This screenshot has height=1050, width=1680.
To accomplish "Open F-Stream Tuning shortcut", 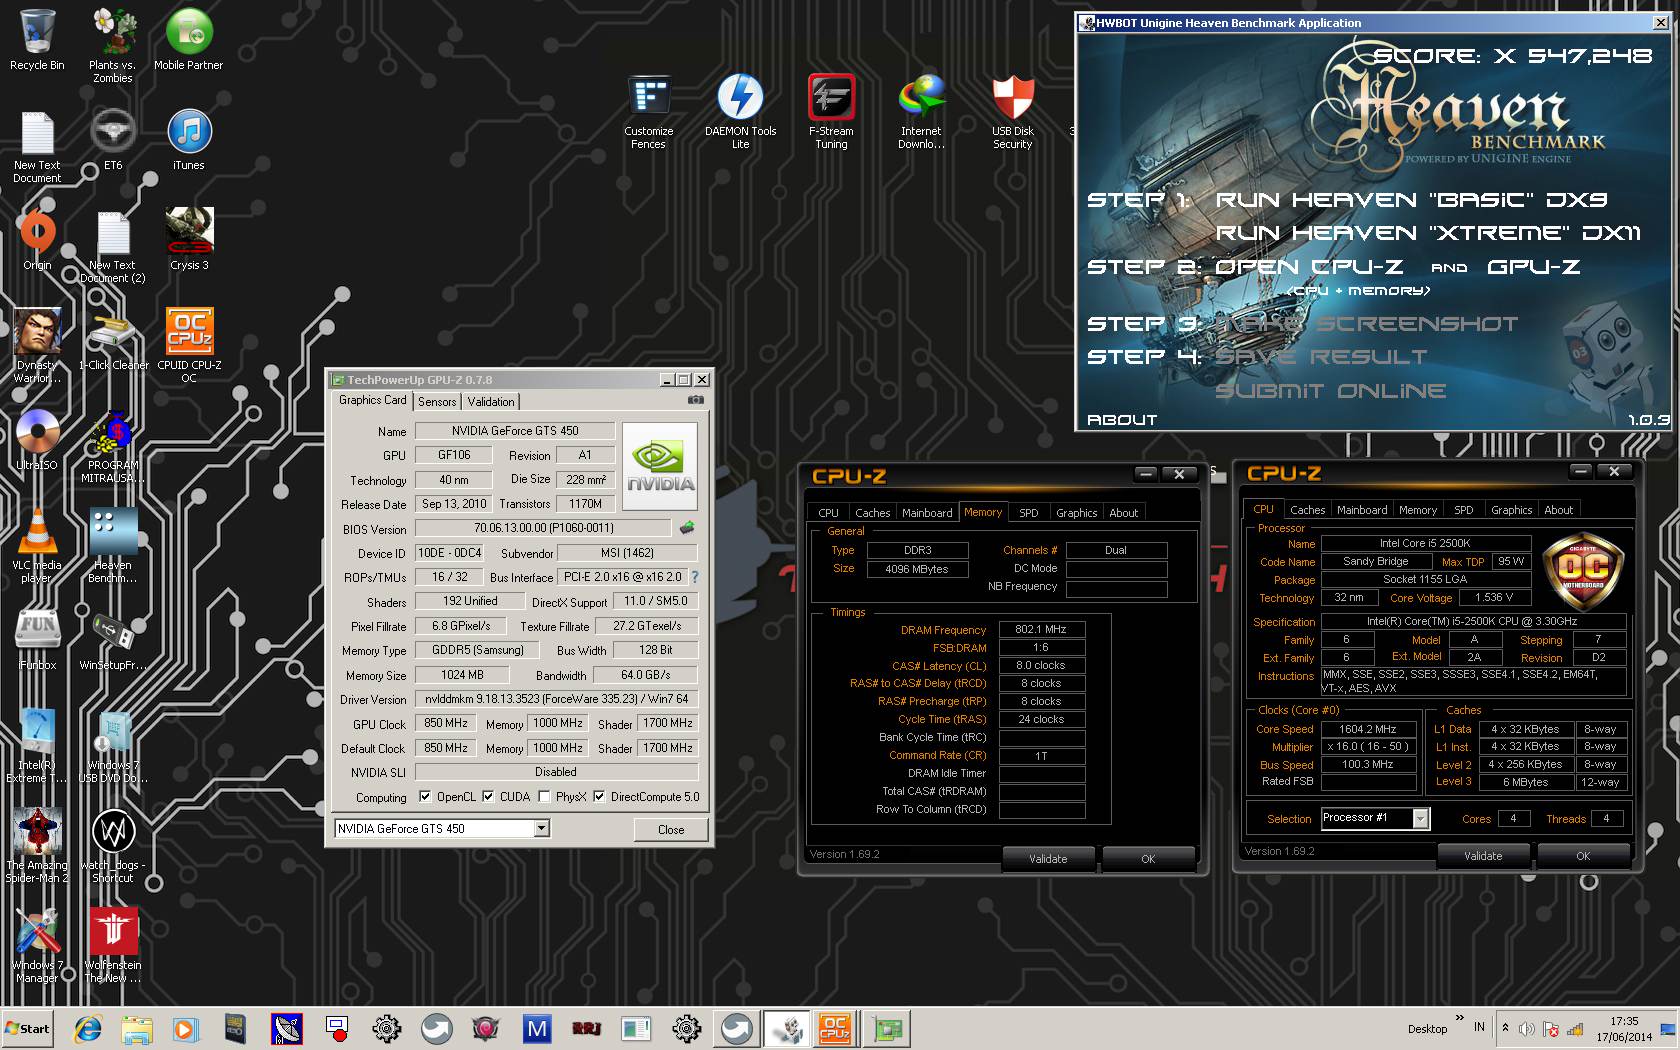I will (831, 111).
